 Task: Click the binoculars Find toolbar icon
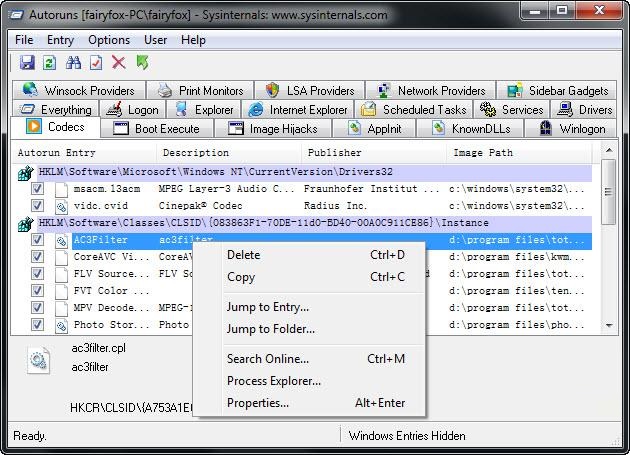[x=73, y=63]
